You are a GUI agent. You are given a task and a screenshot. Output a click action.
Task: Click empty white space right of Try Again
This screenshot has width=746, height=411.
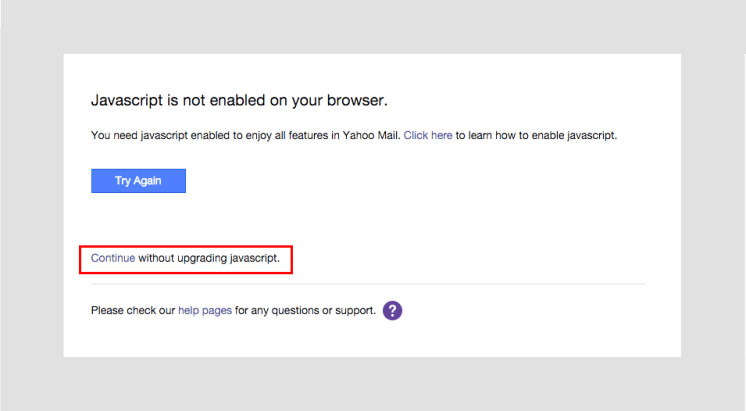pyautogui.click(x=400, y=181)
